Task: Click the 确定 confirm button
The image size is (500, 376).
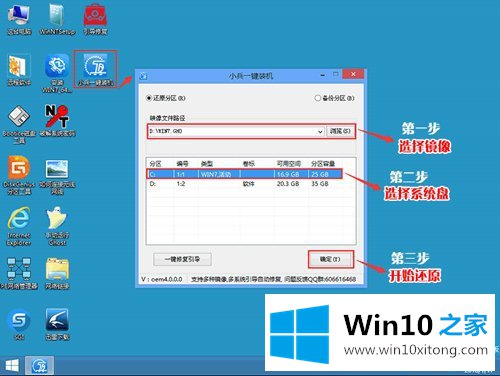Action: (330, 259)
